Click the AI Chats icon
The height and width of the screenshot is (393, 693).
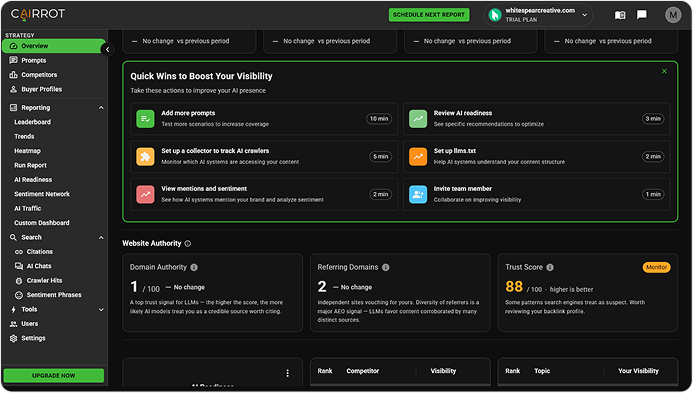(19, 266)
